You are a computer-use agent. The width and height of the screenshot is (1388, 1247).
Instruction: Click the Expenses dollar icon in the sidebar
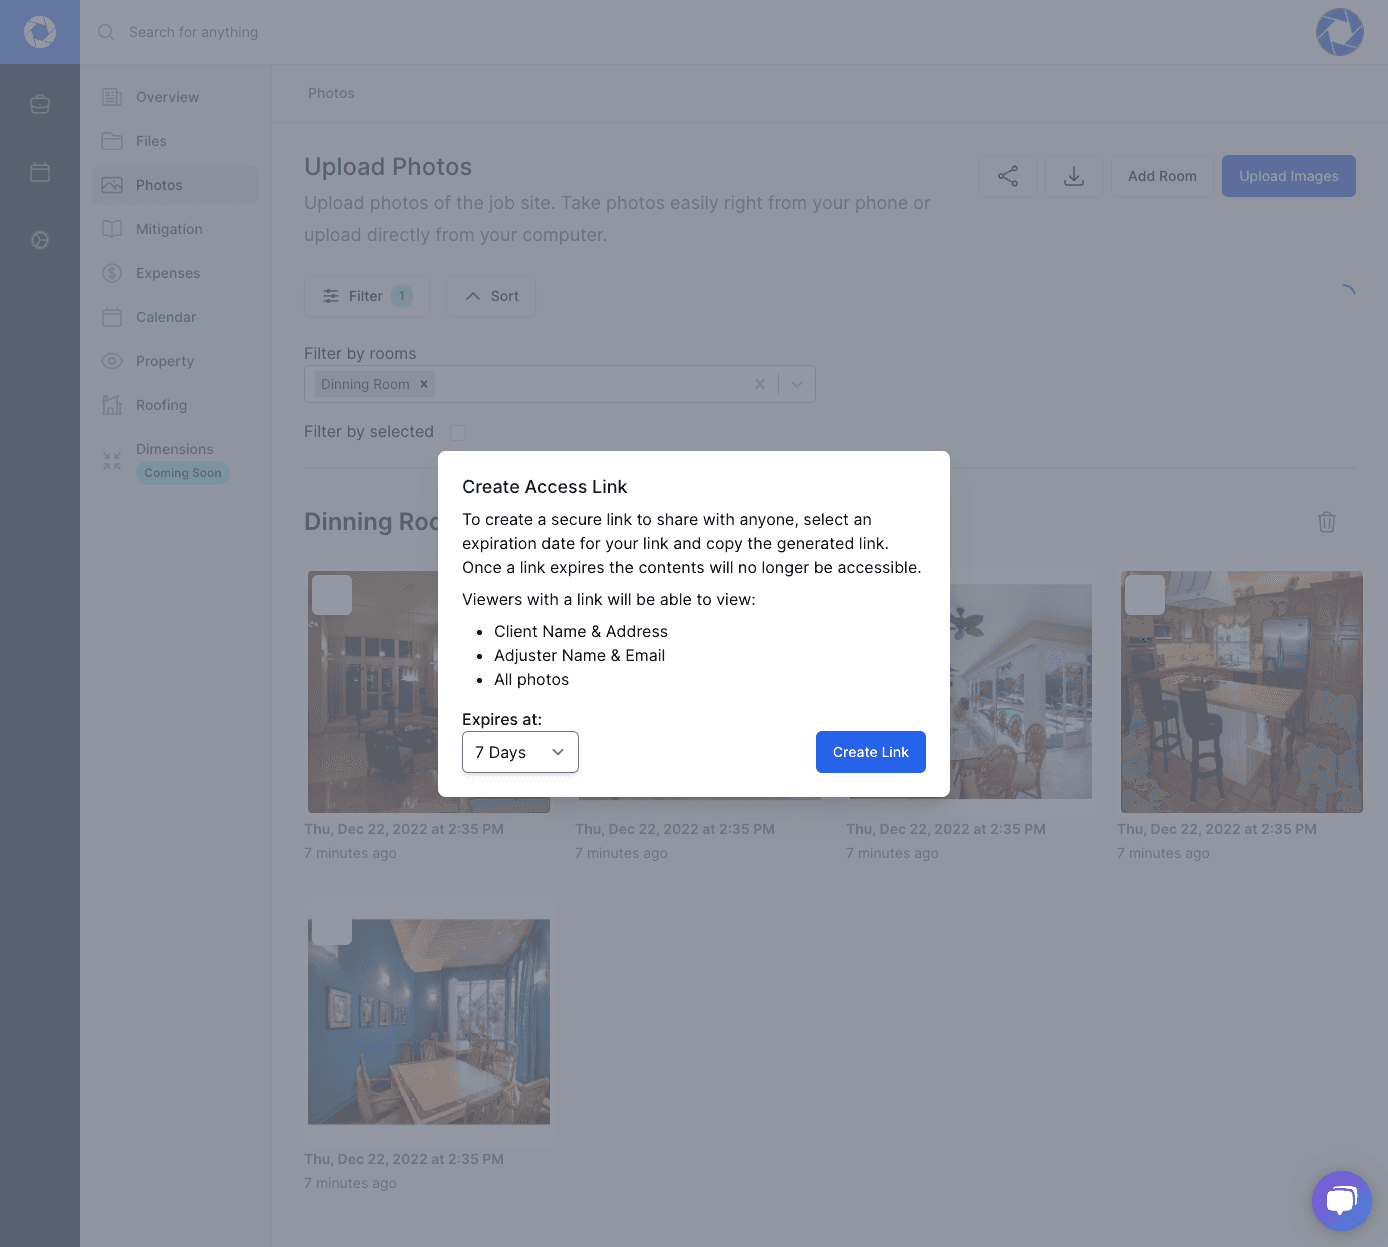[112, 273]
